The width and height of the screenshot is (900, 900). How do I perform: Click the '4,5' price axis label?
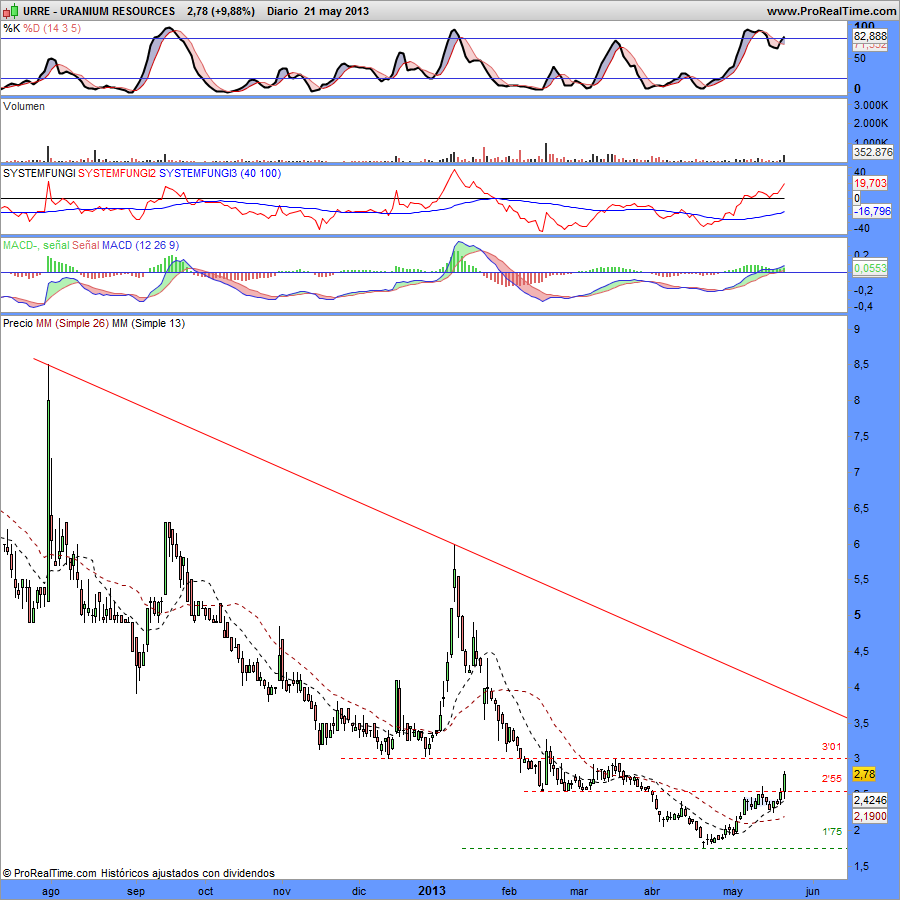coord(861,651)
